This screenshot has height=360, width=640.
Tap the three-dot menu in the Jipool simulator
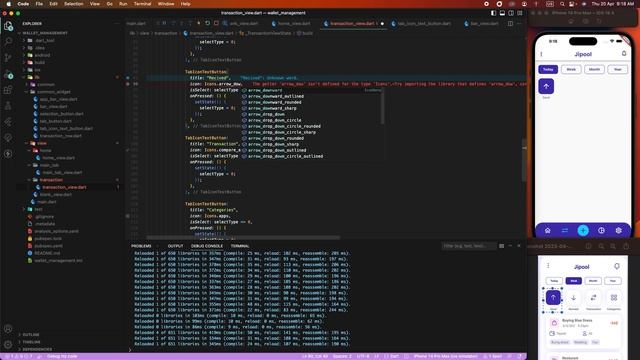(541, 54)
